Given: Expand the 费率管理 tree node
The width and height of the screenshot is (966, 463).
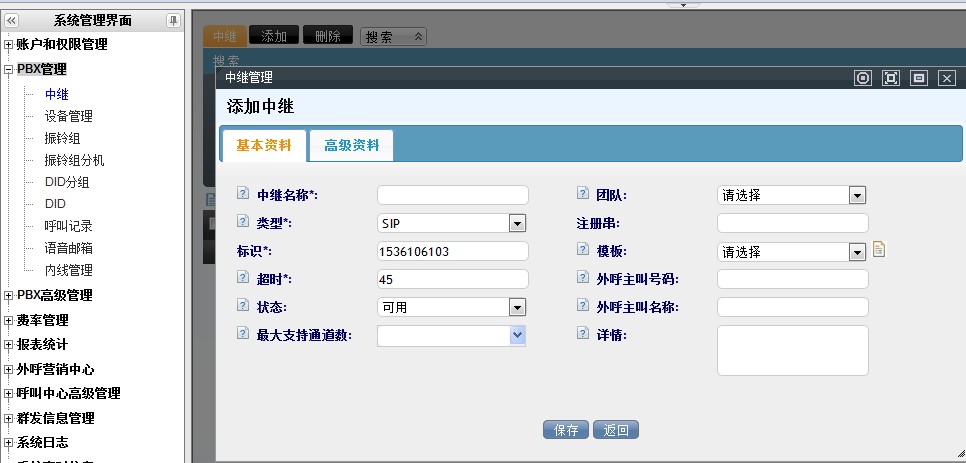Looking at the screenshot, I should 9,321.
